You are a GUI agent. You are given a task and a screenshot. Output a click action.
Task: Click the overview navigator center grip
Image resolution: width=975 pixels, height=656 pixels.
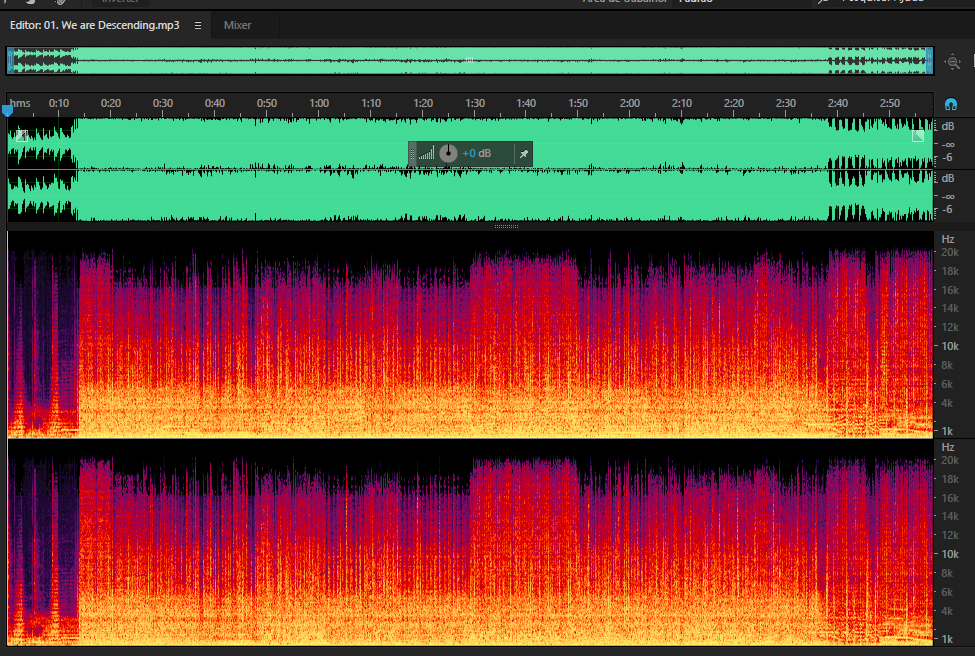tap(469, 60)
